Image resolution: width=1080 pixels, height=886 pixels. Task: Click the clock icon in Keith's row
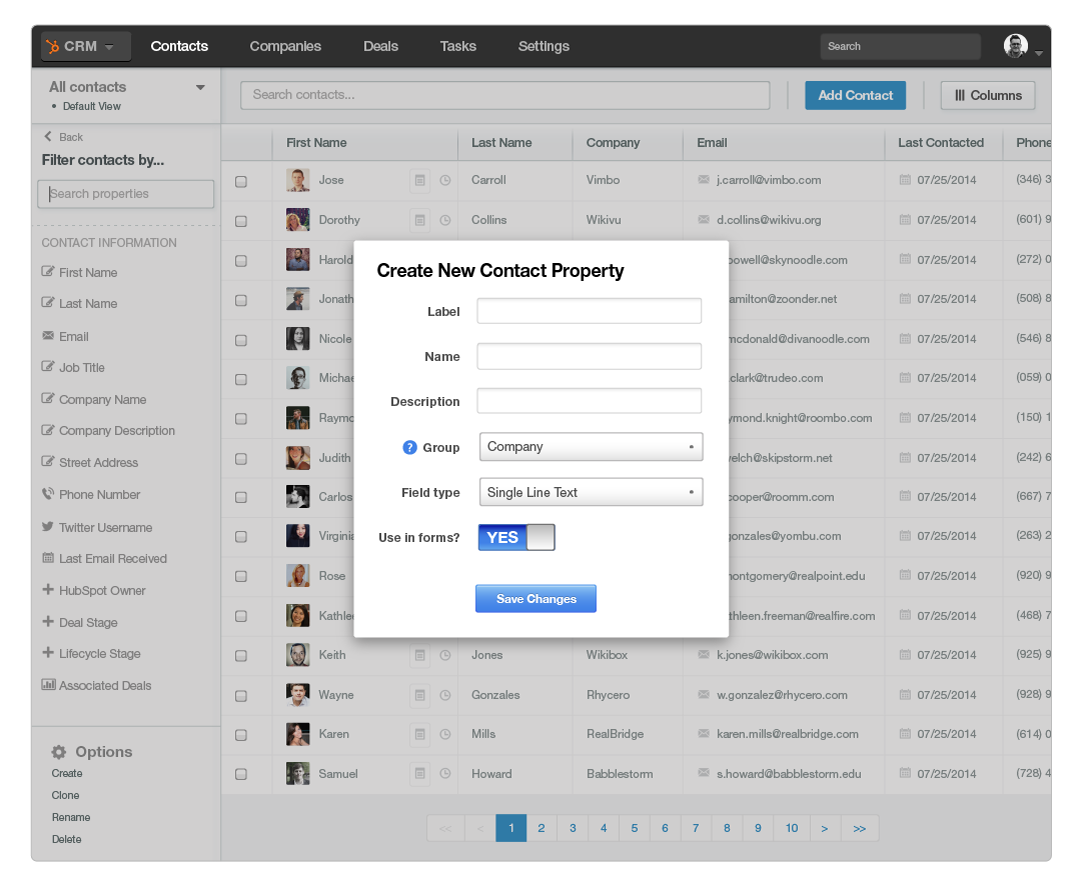(x=445, y=655)
